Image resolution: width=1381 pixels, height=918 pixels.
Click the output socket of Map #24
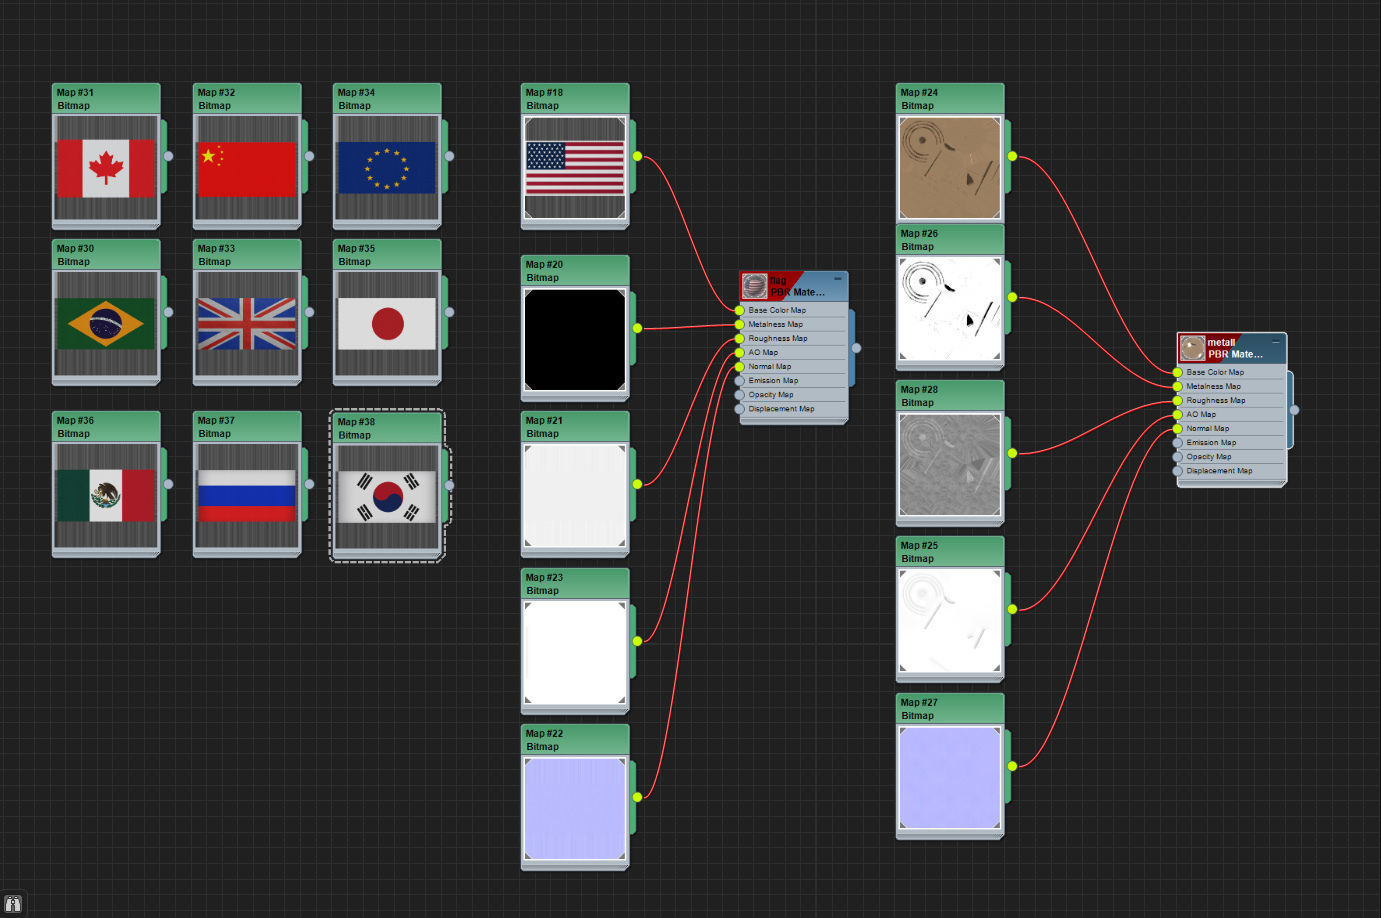(1012, 156)
